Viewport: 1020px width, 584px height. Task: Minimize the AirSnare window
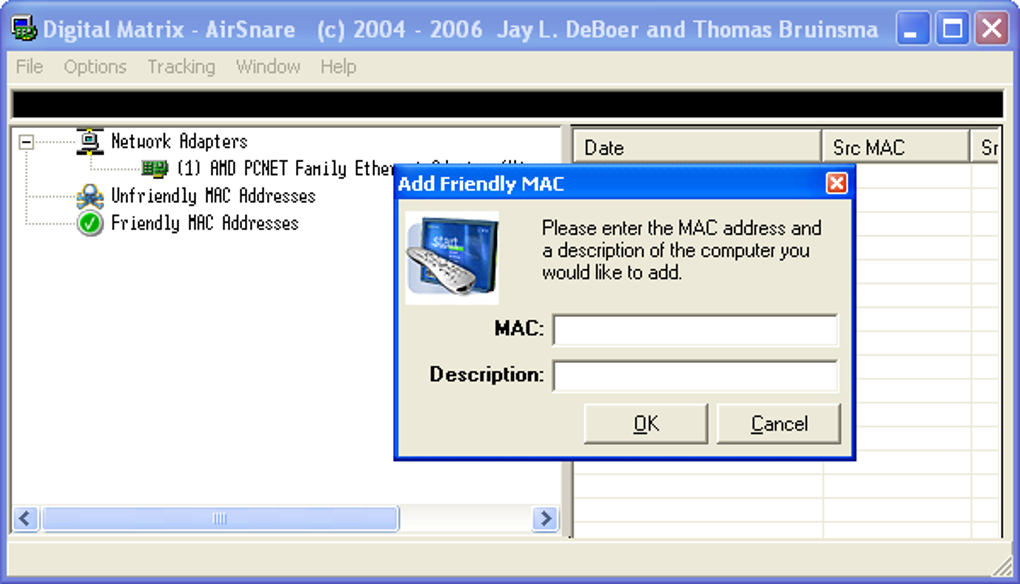click(912, 29)
